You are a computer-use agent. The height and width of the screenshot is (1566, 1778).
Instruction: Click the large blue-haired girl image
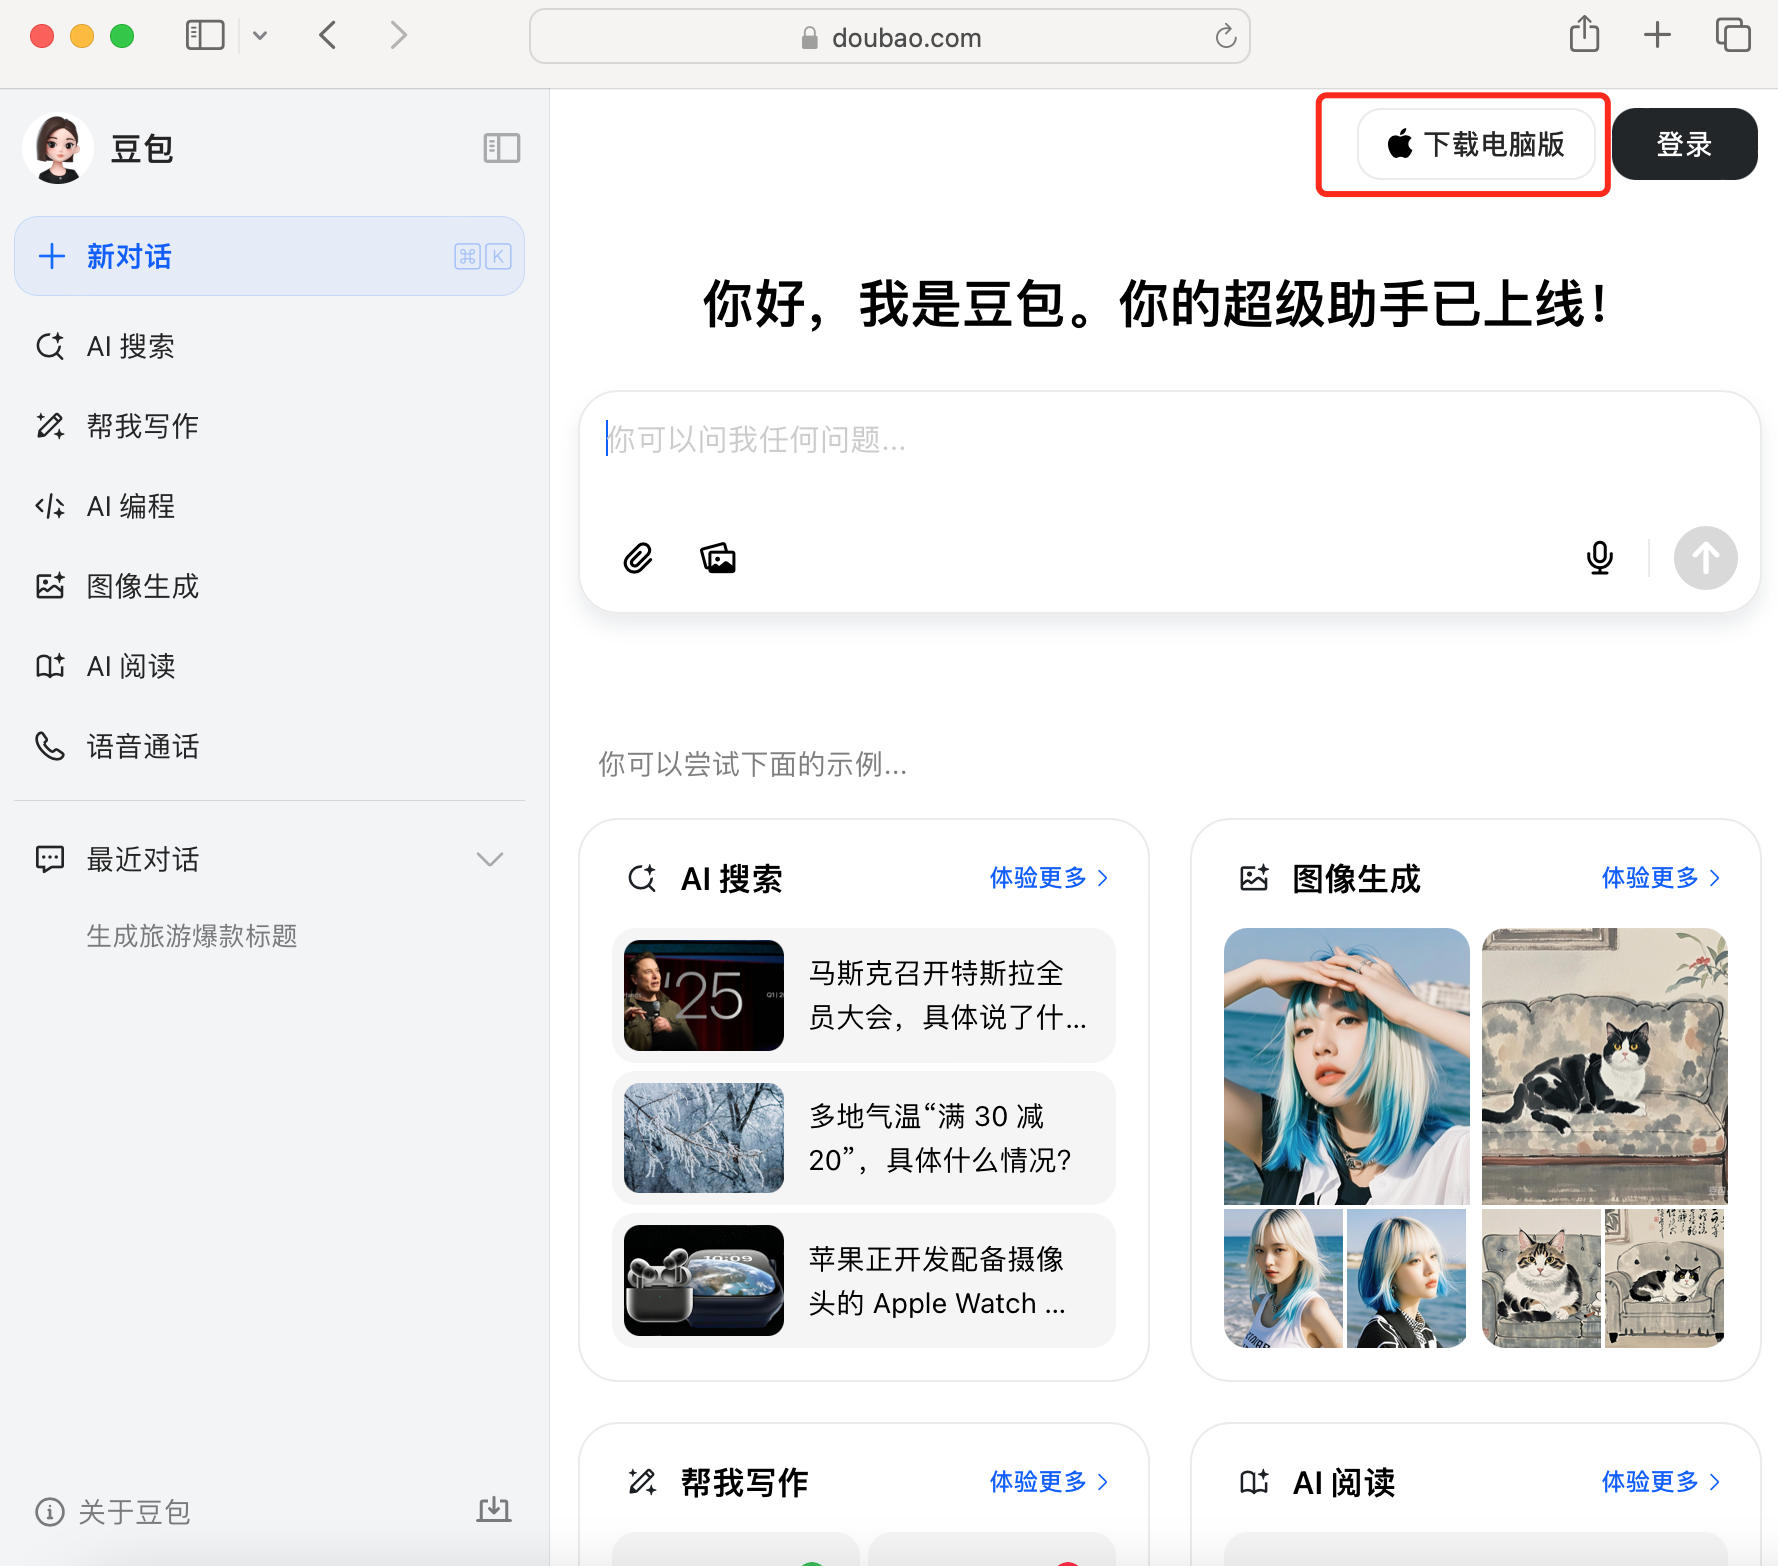1346,1066
